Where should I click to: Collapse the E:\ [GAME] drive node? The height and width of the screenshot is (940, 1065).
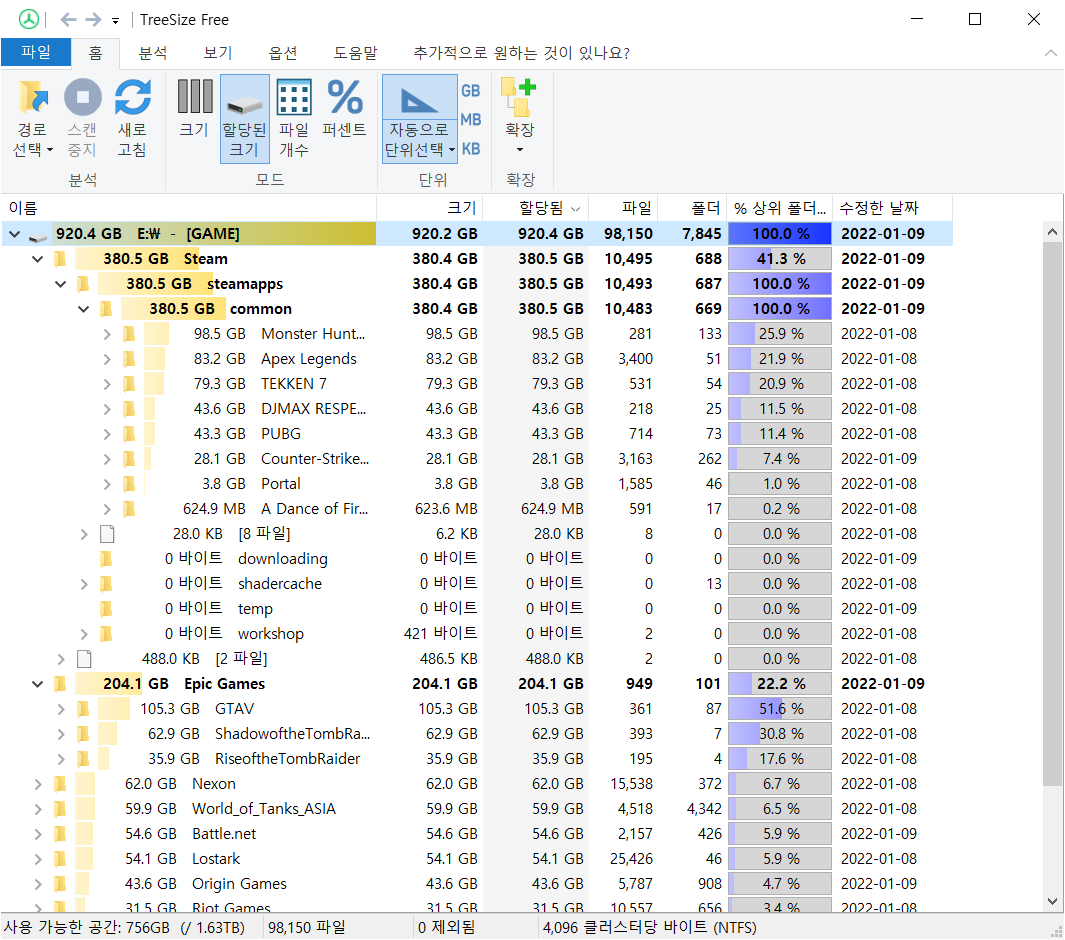[14, 234]
